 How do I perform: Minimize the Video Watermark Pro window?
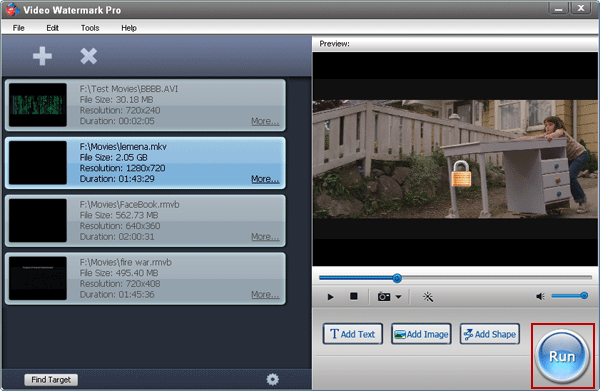tap(559, 8)
